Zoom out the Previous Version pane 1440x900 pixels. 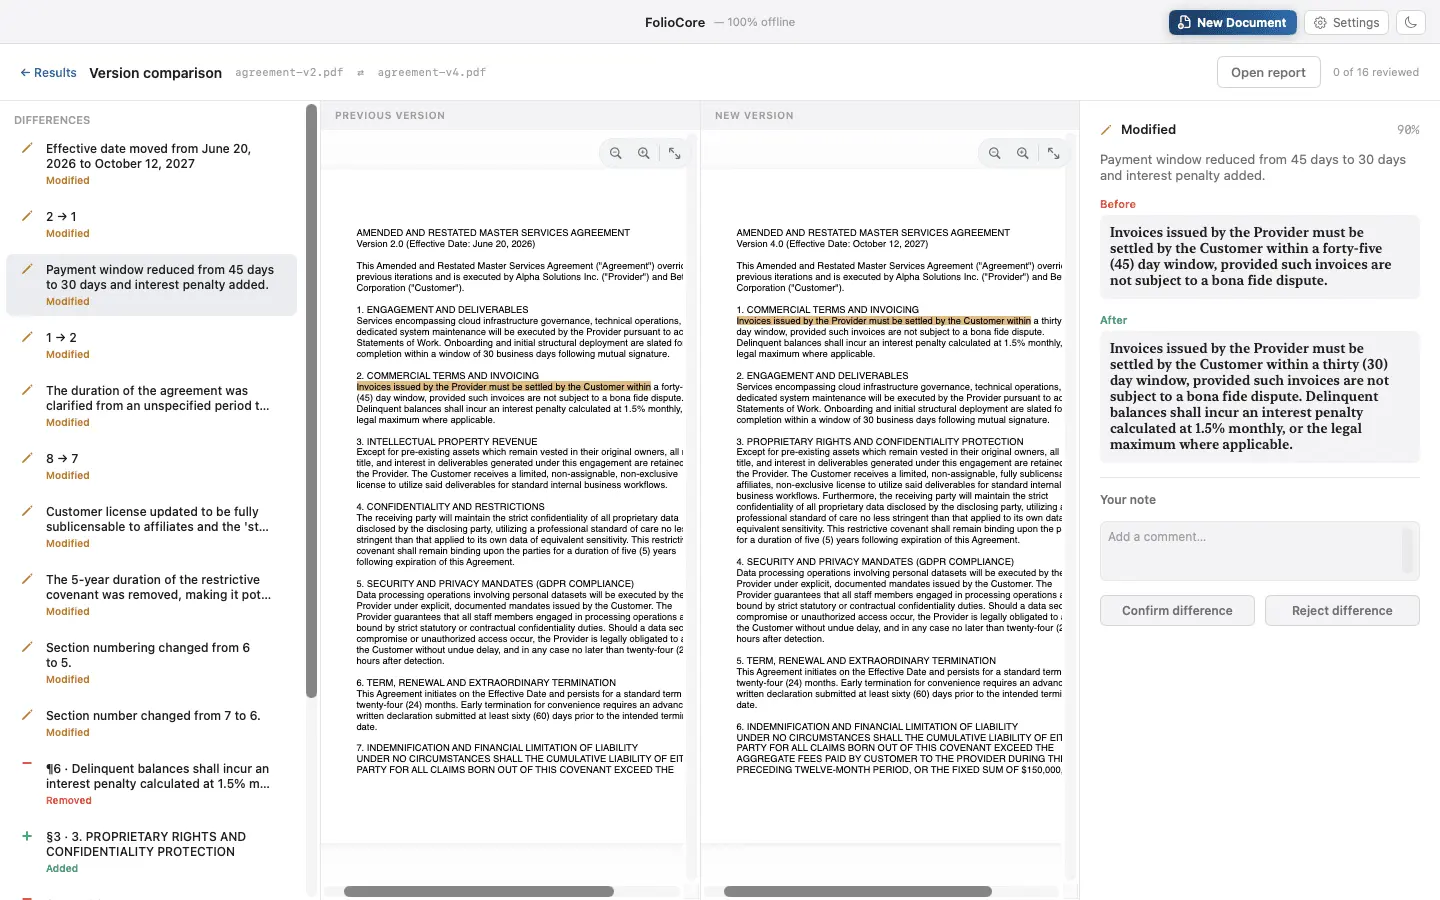(616, 153)
